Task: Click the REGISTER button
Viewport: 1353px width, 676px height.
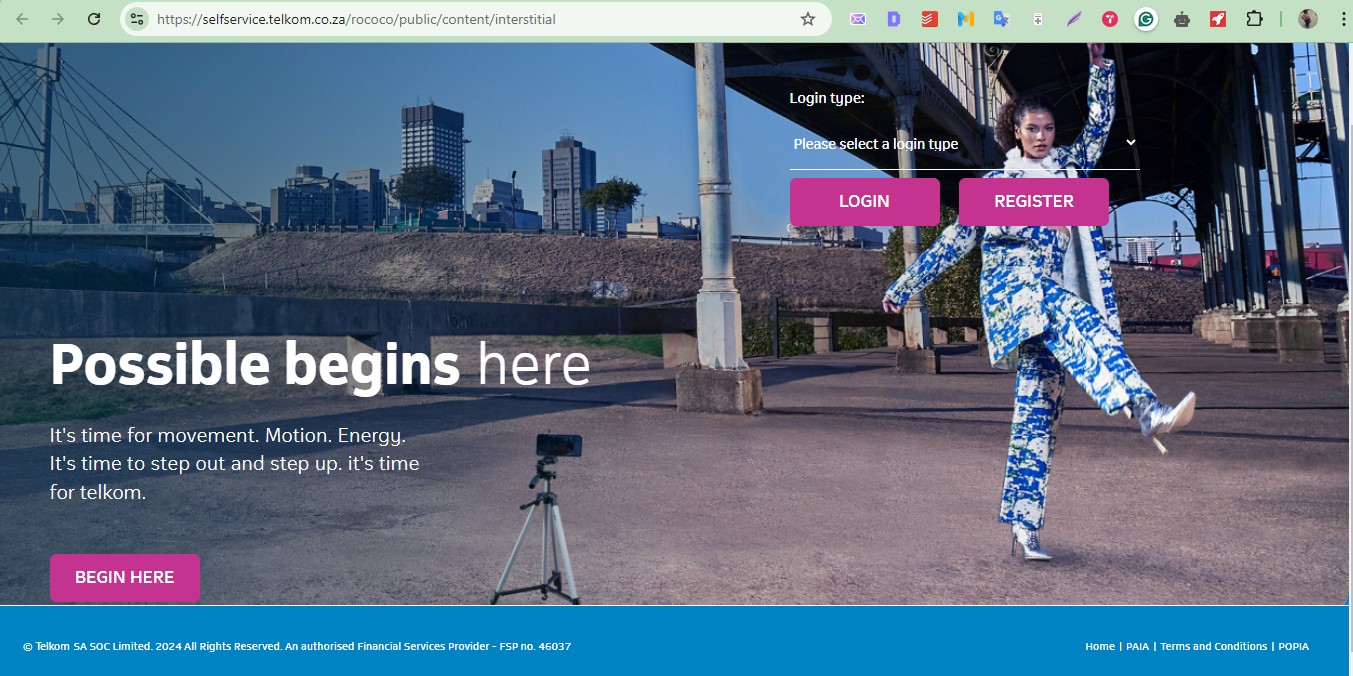Action: coord(1033,201)
